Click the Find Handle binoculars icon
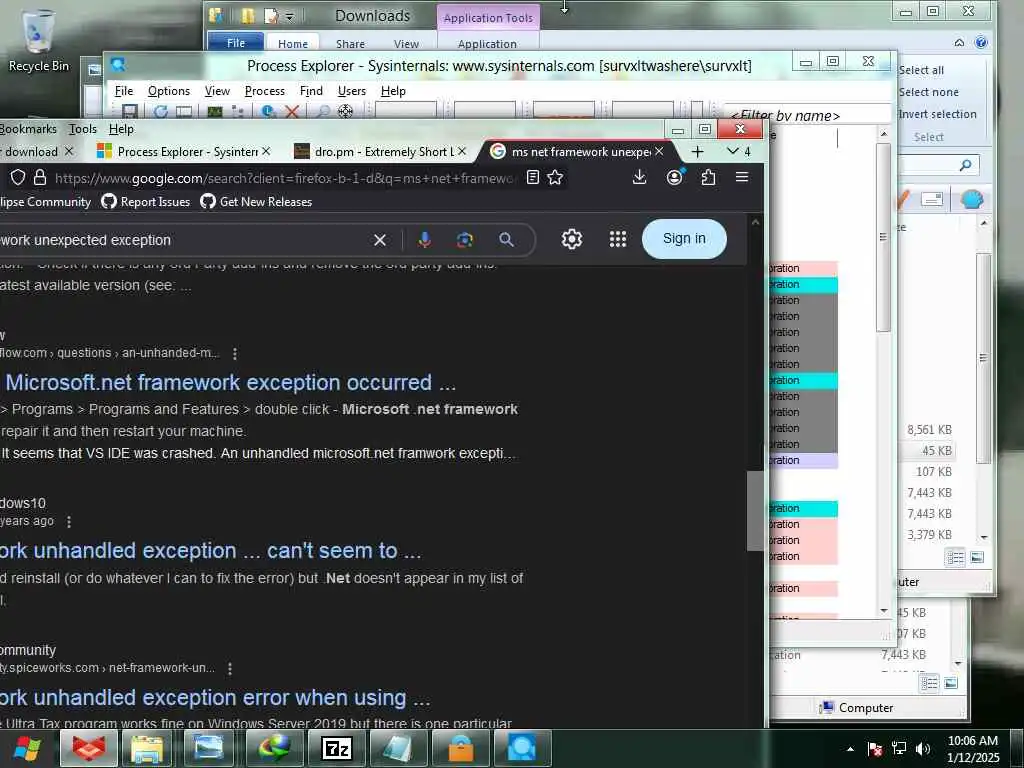The image size is (1024, 768). pyautogui.click(x=323, y=112)
